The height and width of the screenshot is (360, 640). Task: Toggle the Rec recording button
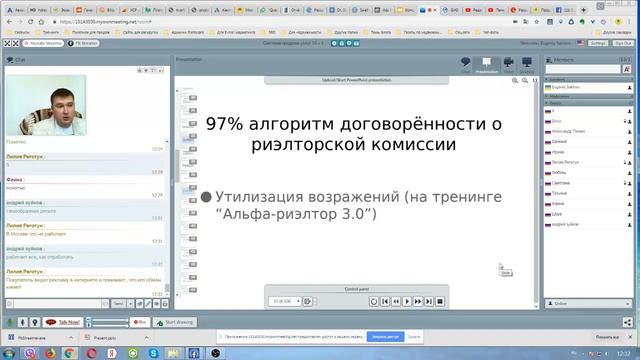coord(140,322)
